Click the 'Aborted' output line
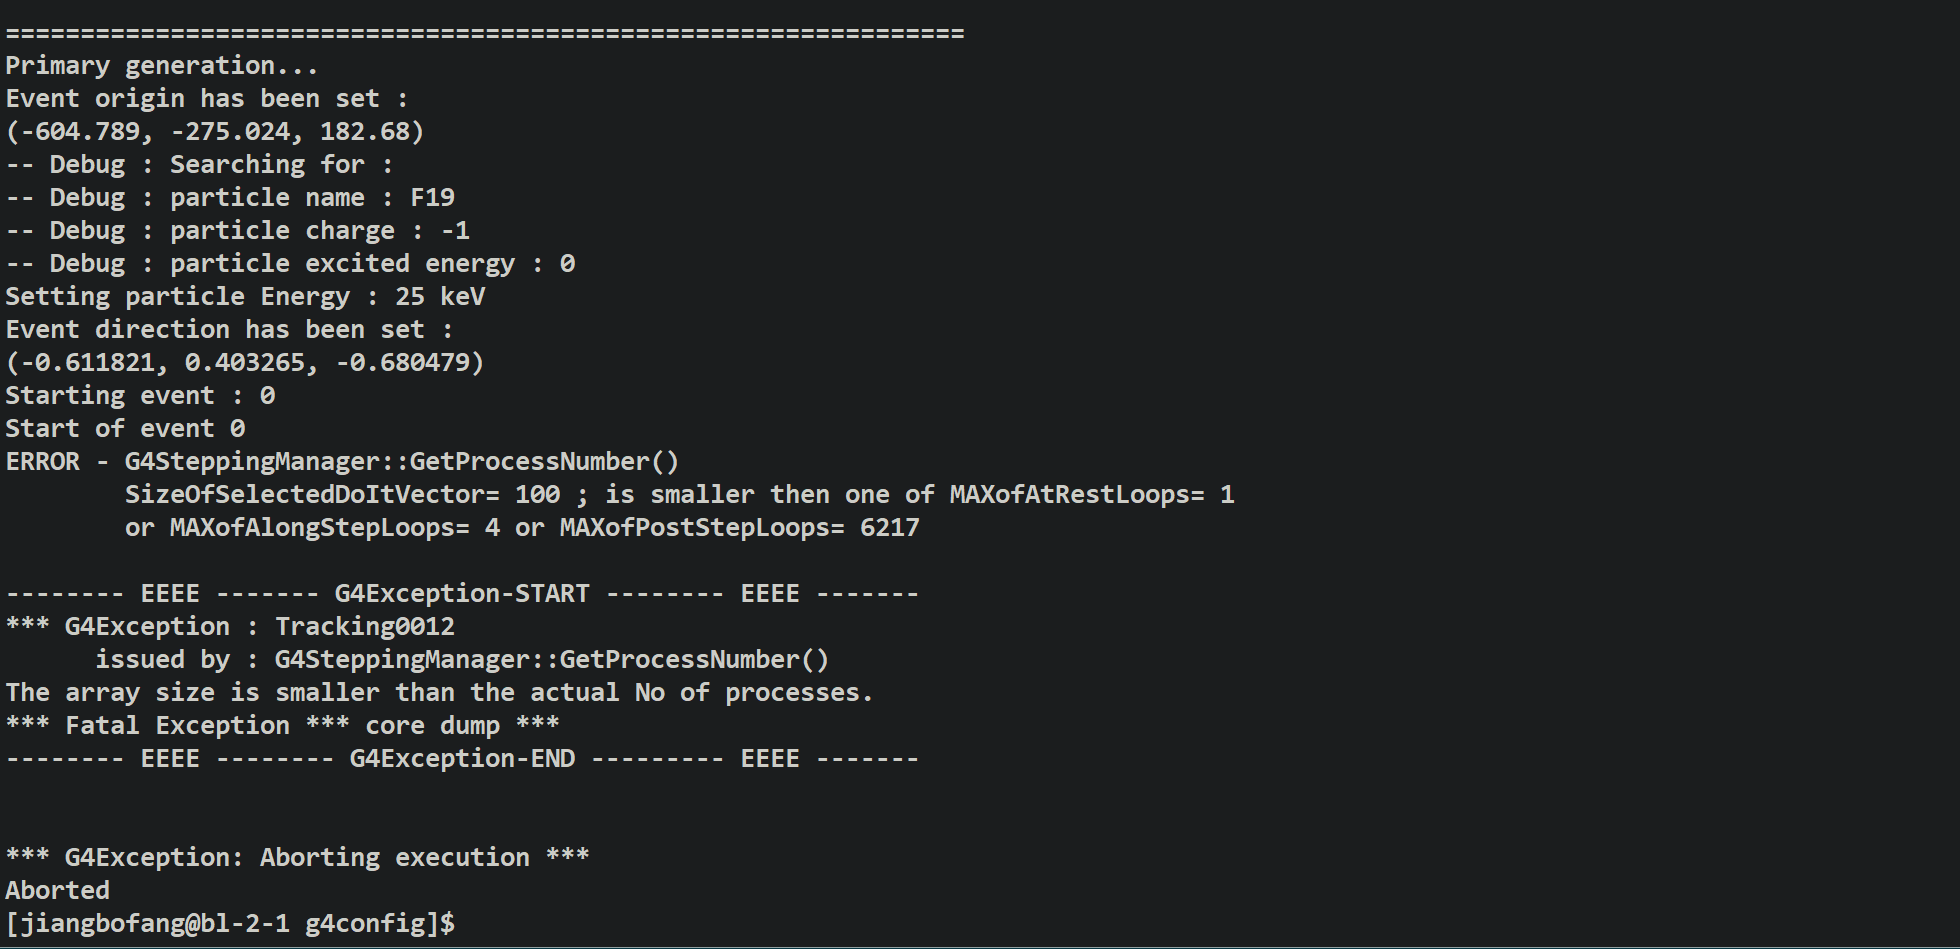This screenshot has height=949, width=1960. click(x=58, y=890)
